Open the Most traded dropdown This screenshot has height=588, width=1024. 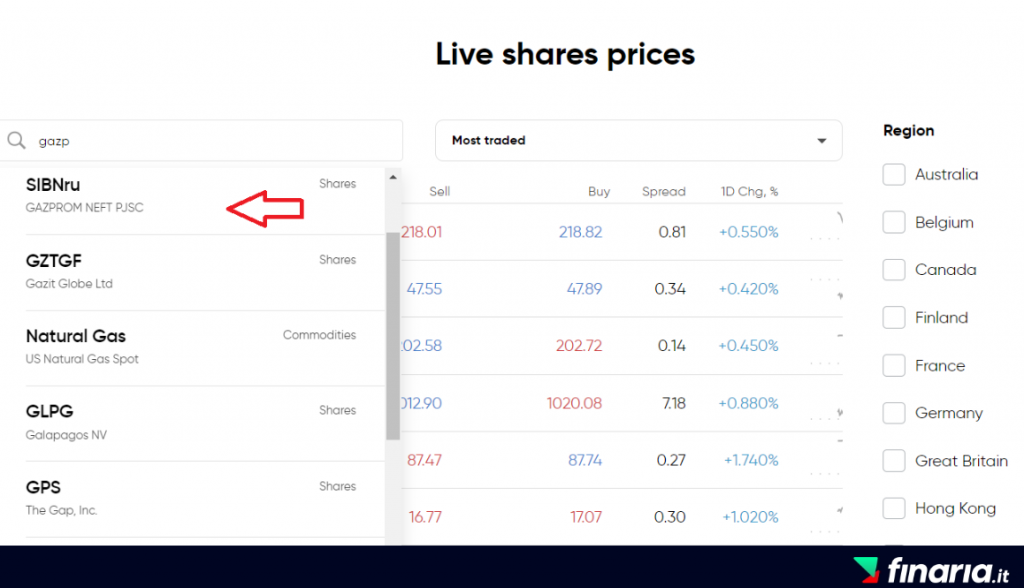(638, 141)
